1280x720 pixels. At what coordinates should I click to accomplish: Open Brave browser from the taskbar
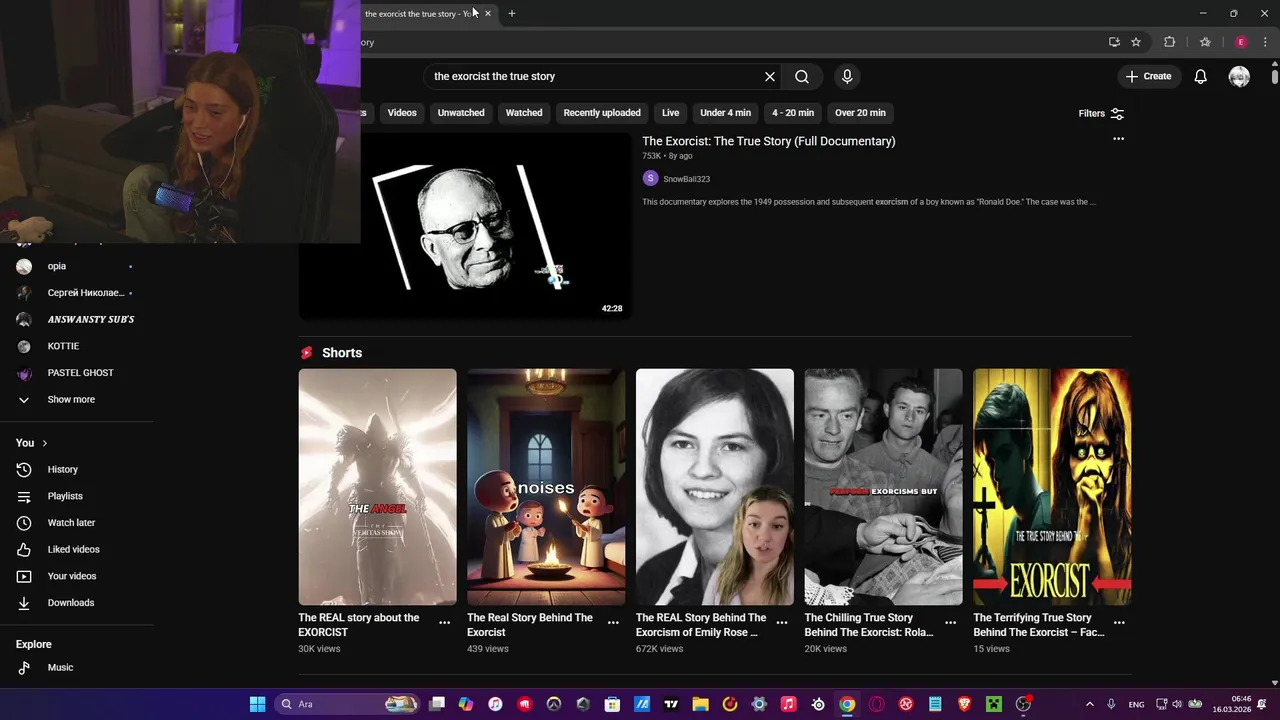(964, 704)
